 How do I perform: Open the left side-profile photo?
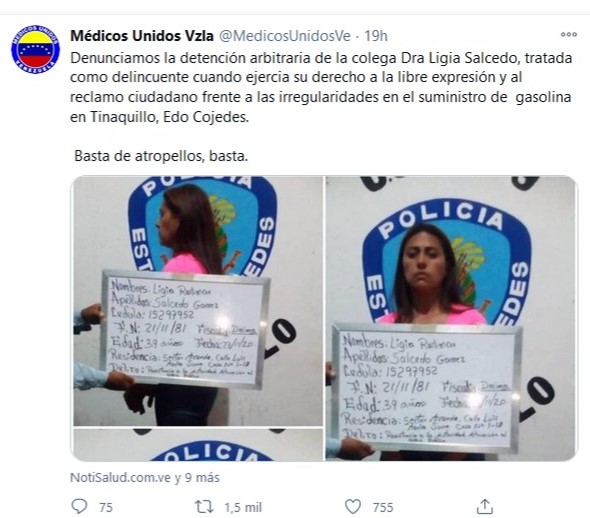point(198,301)
